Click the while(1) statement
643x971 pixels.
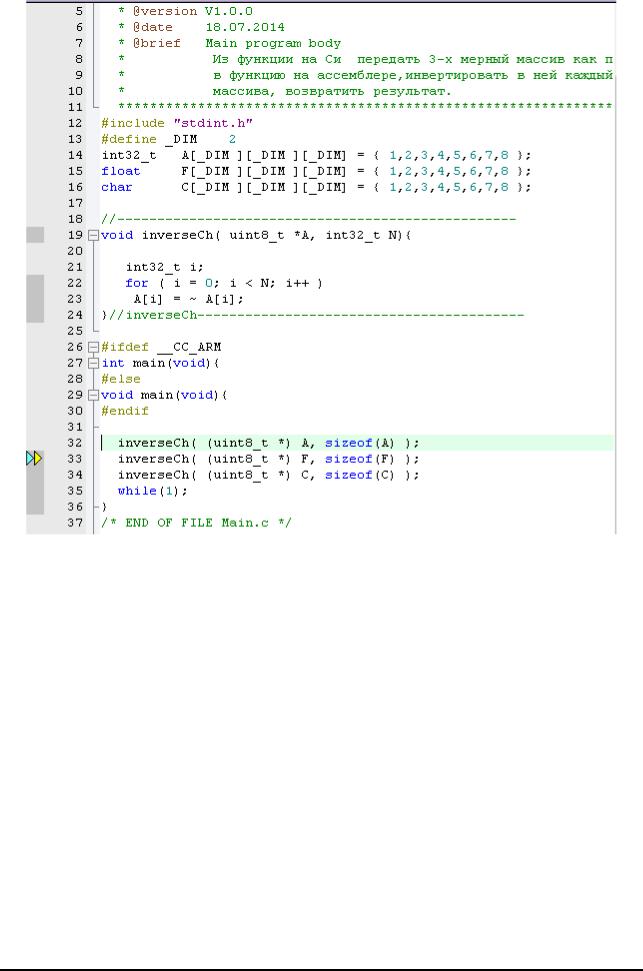(x=152, y=491)
